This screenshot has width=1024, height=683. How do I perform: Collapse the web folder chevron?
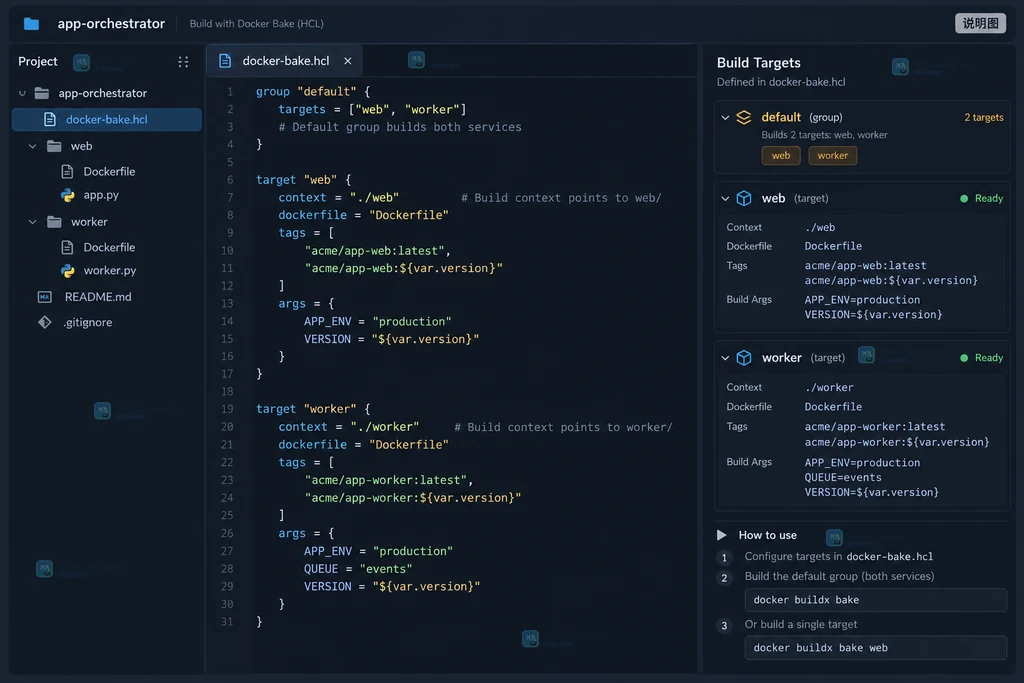33,146
